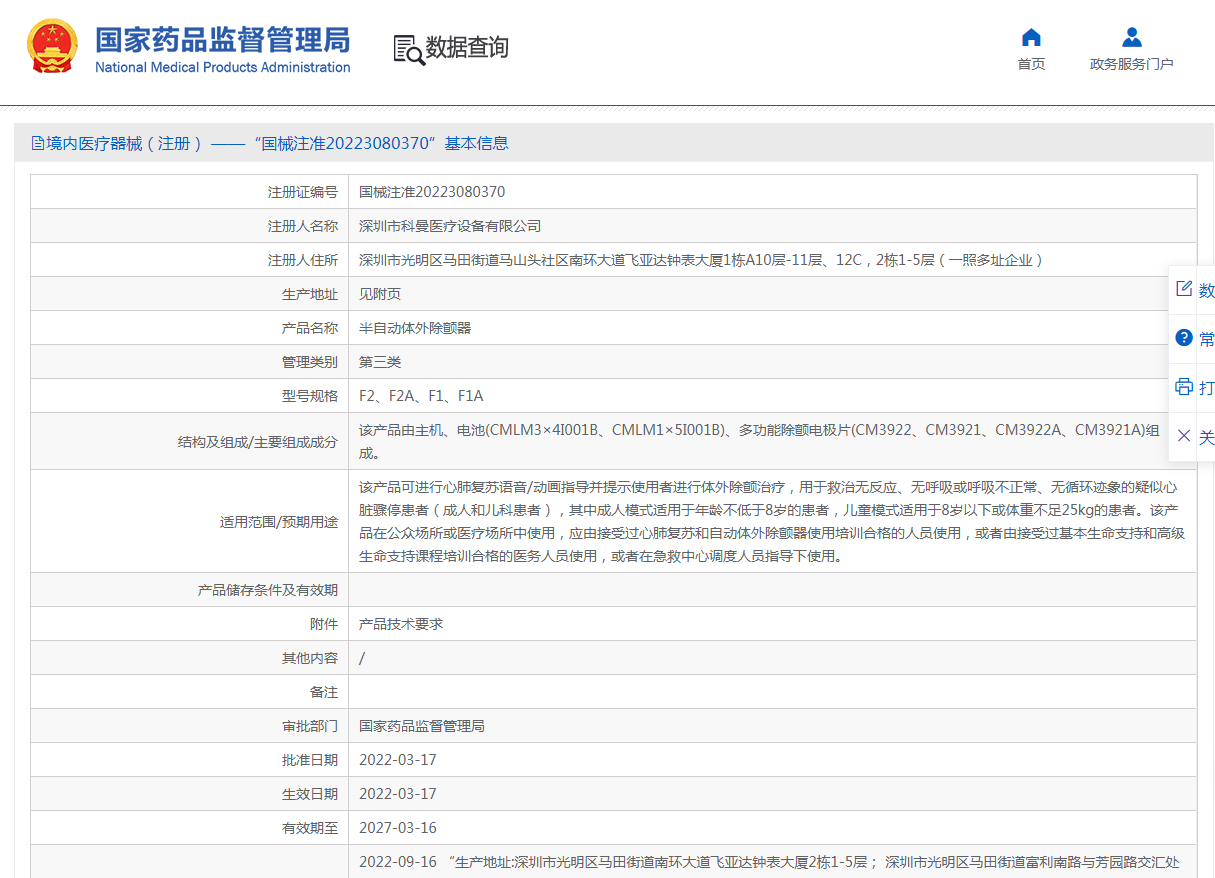Click the edit icon in side panel
The image size is (1215, 878).
[1184, 289]
